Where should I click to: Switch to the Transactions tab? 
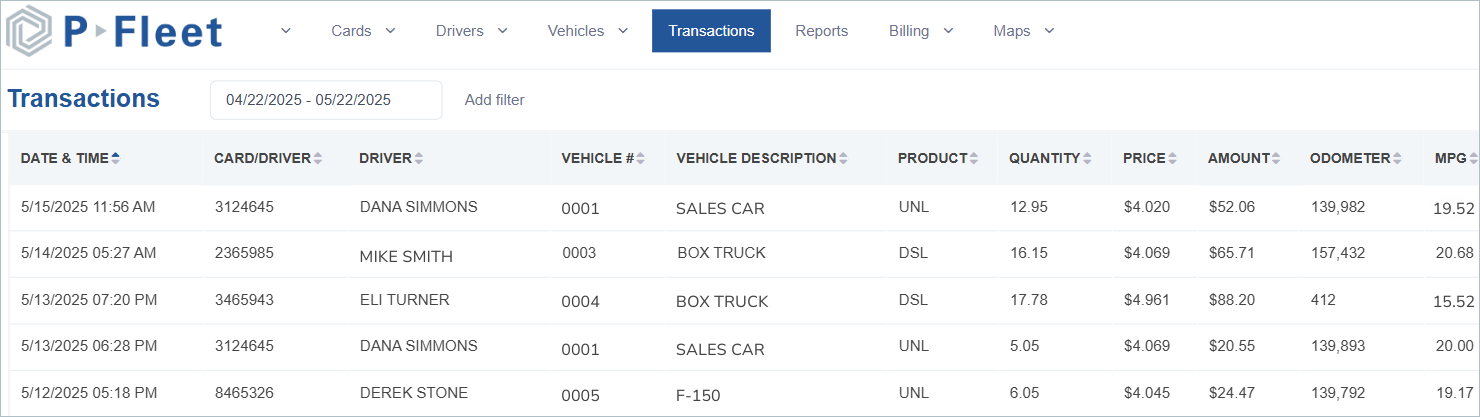tap(711, 31)
